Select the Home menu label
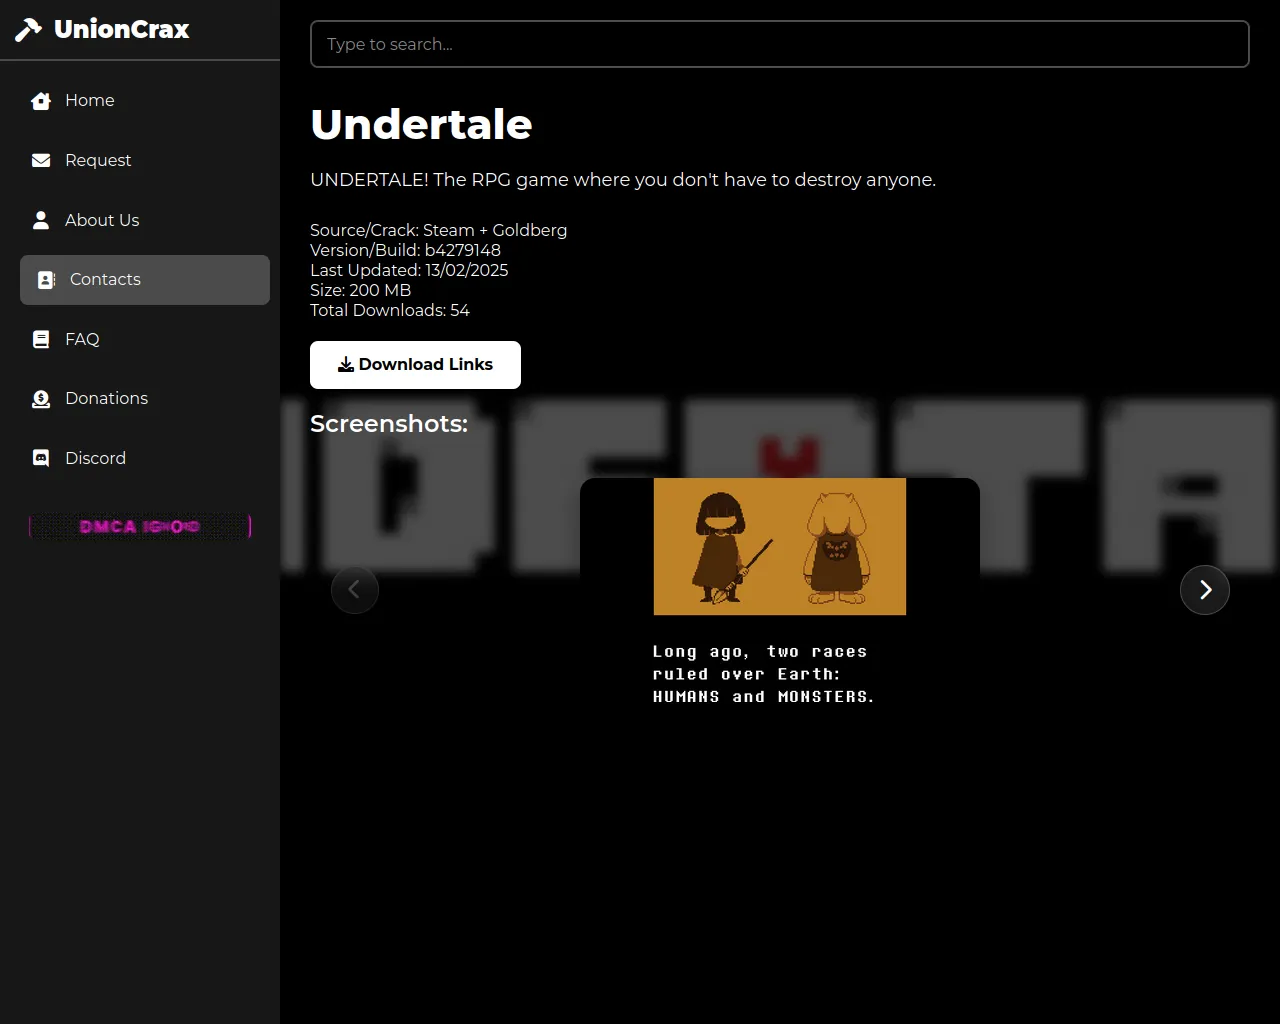Viewport: 1280px width, 1024px height. tap(90, 101)
